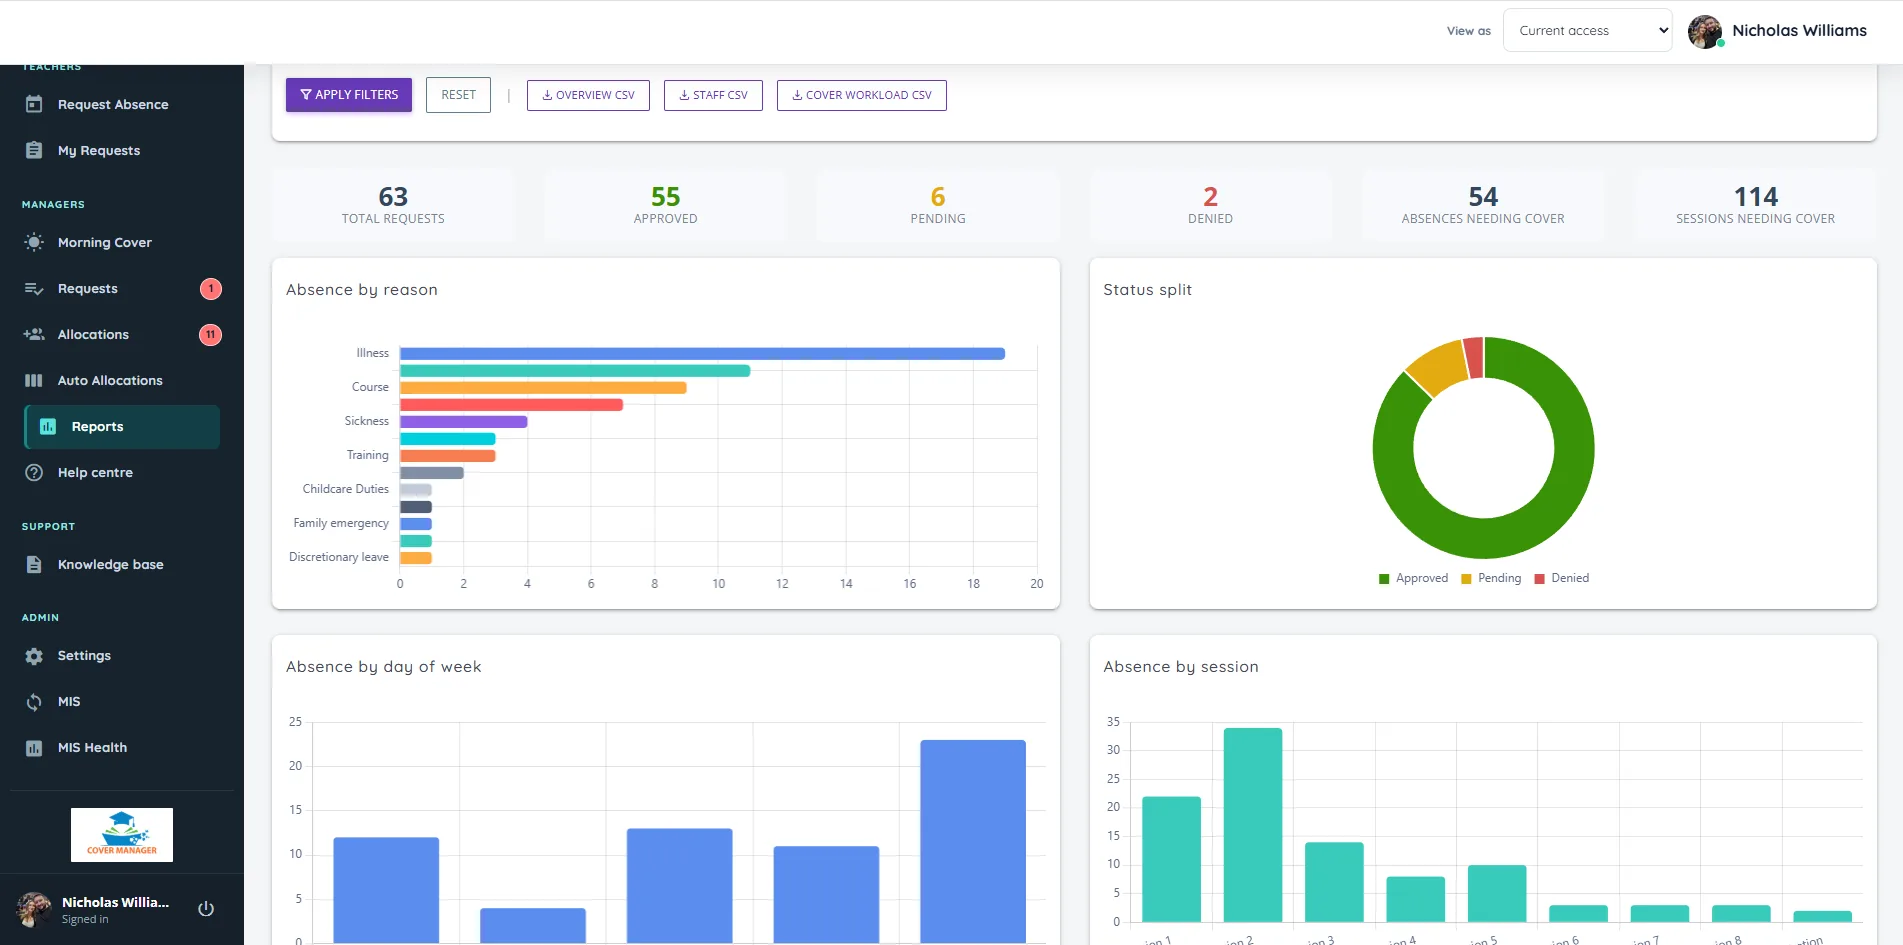Toggle Pending legend swatch in Status split
Screen dimensions: 1903x945
[x=1466, y=579]
